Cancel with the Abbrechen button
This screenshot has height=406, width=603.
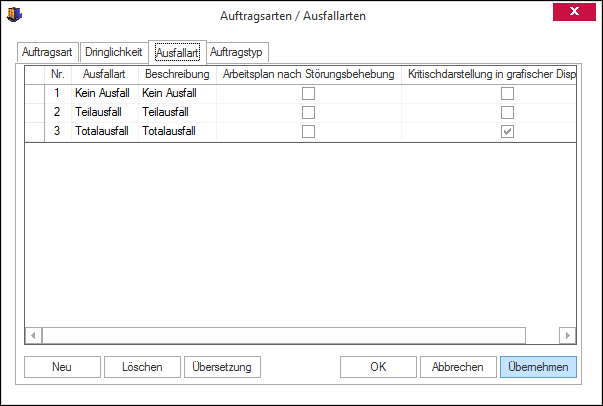click(x=458, y=367)
